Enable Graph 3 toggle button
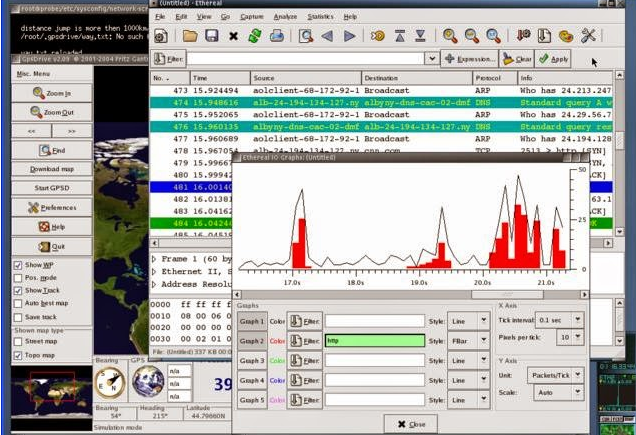This screenshot has height=435, width=636. 252,360
